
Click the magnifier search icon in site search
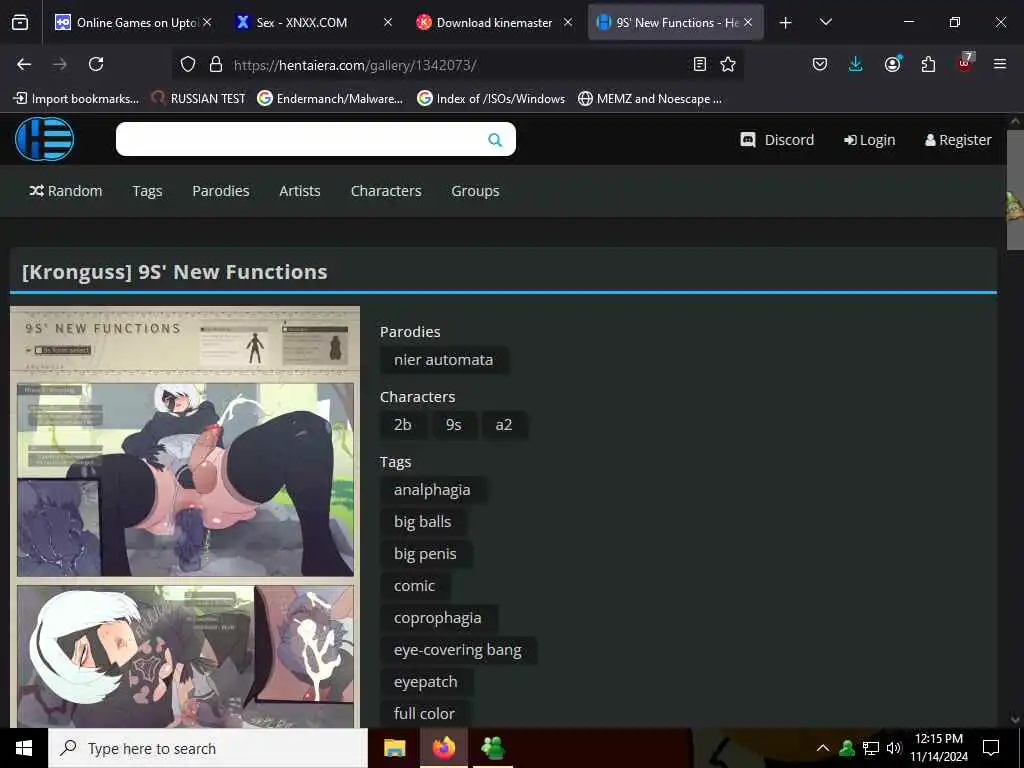point(495,140)
